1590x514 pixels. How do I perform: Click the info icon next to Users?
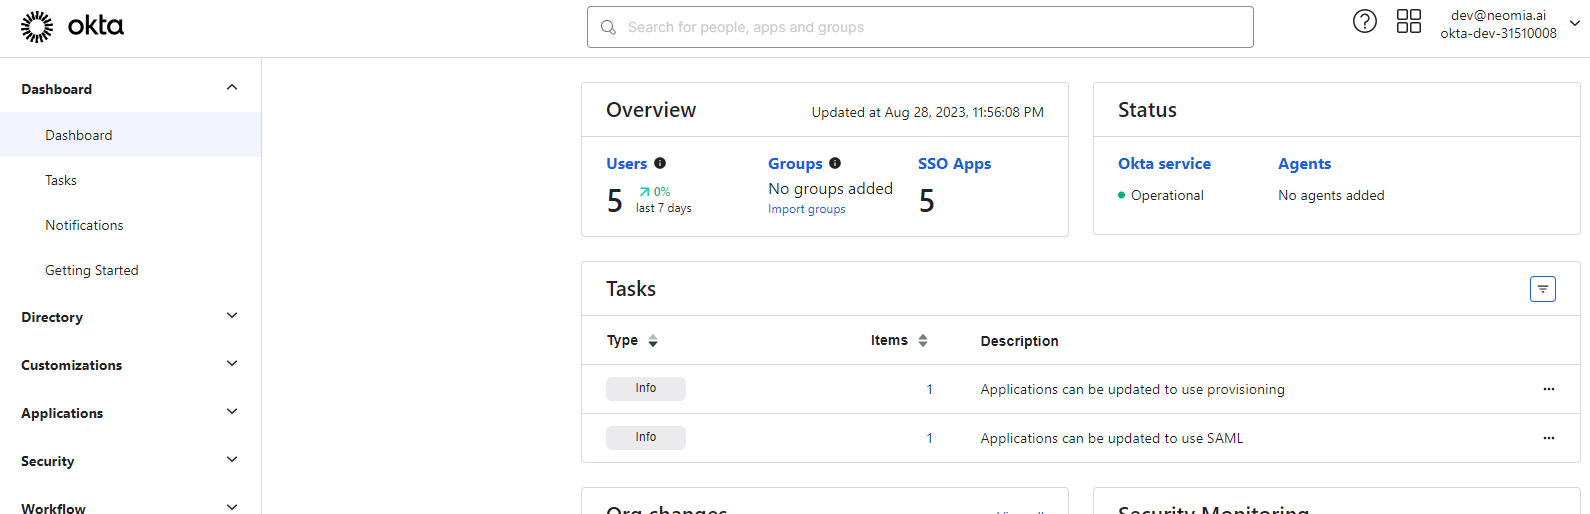(x=660, y=163)
